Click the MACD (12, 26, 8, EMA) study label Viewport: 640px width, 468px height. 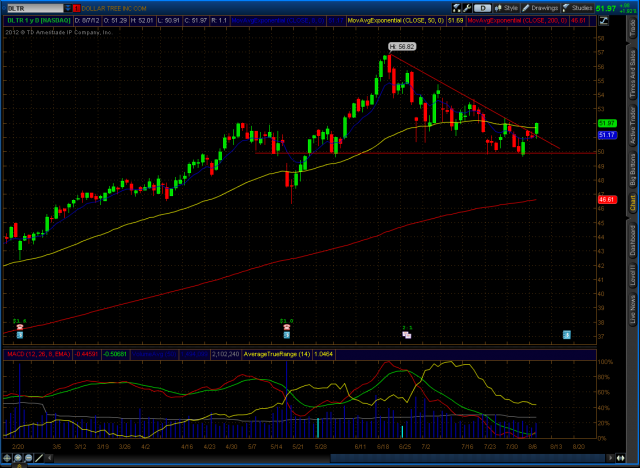click(x=39, y=354)
